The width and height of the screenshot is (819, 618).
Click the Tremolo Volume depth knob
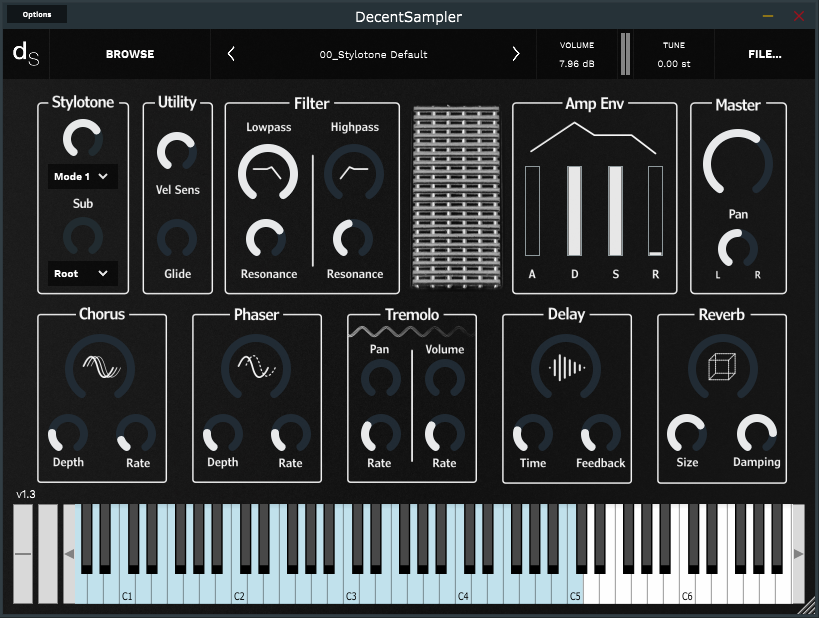coord(444,378)
